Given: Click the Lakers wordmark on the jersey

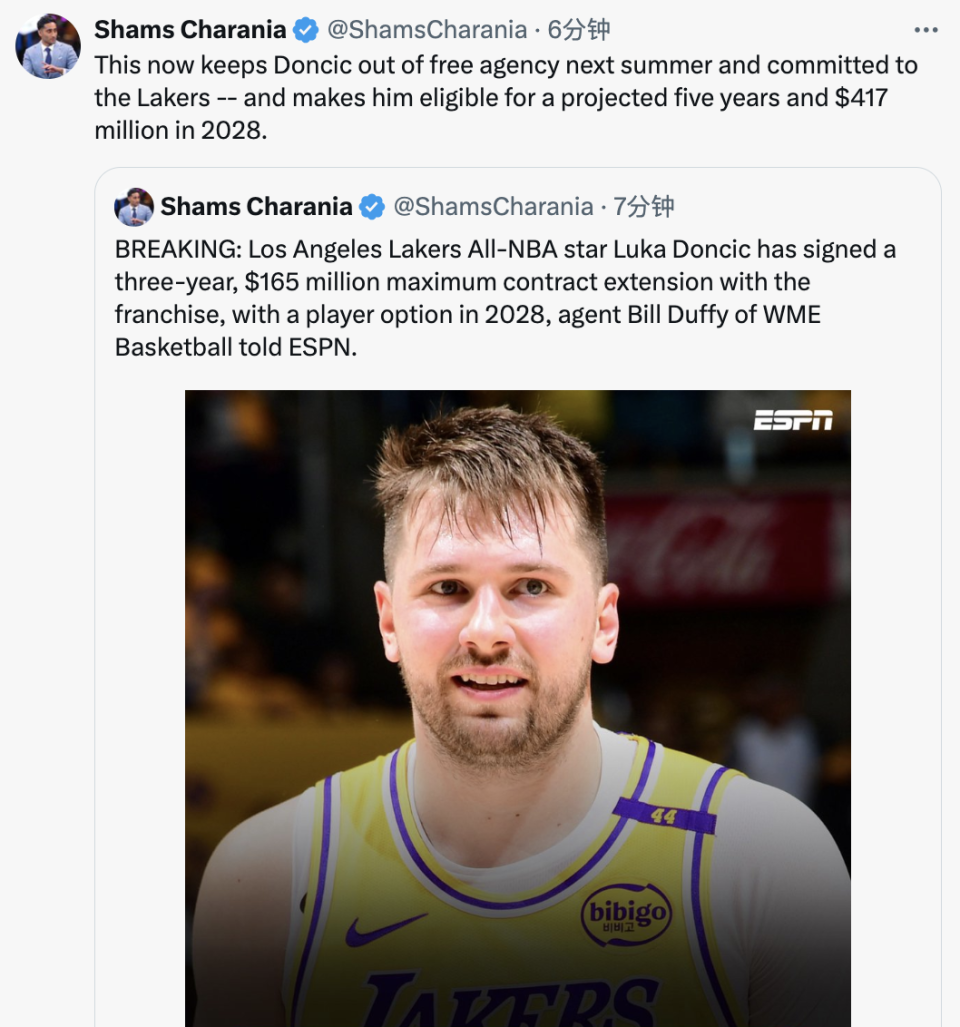Looking at the screenshot, I should point(511,1000).
